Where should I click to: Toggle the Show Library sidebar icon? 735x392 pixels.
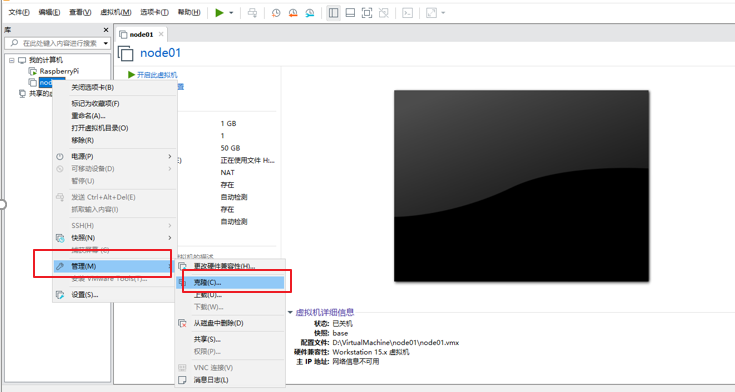(x=333, y=13)
